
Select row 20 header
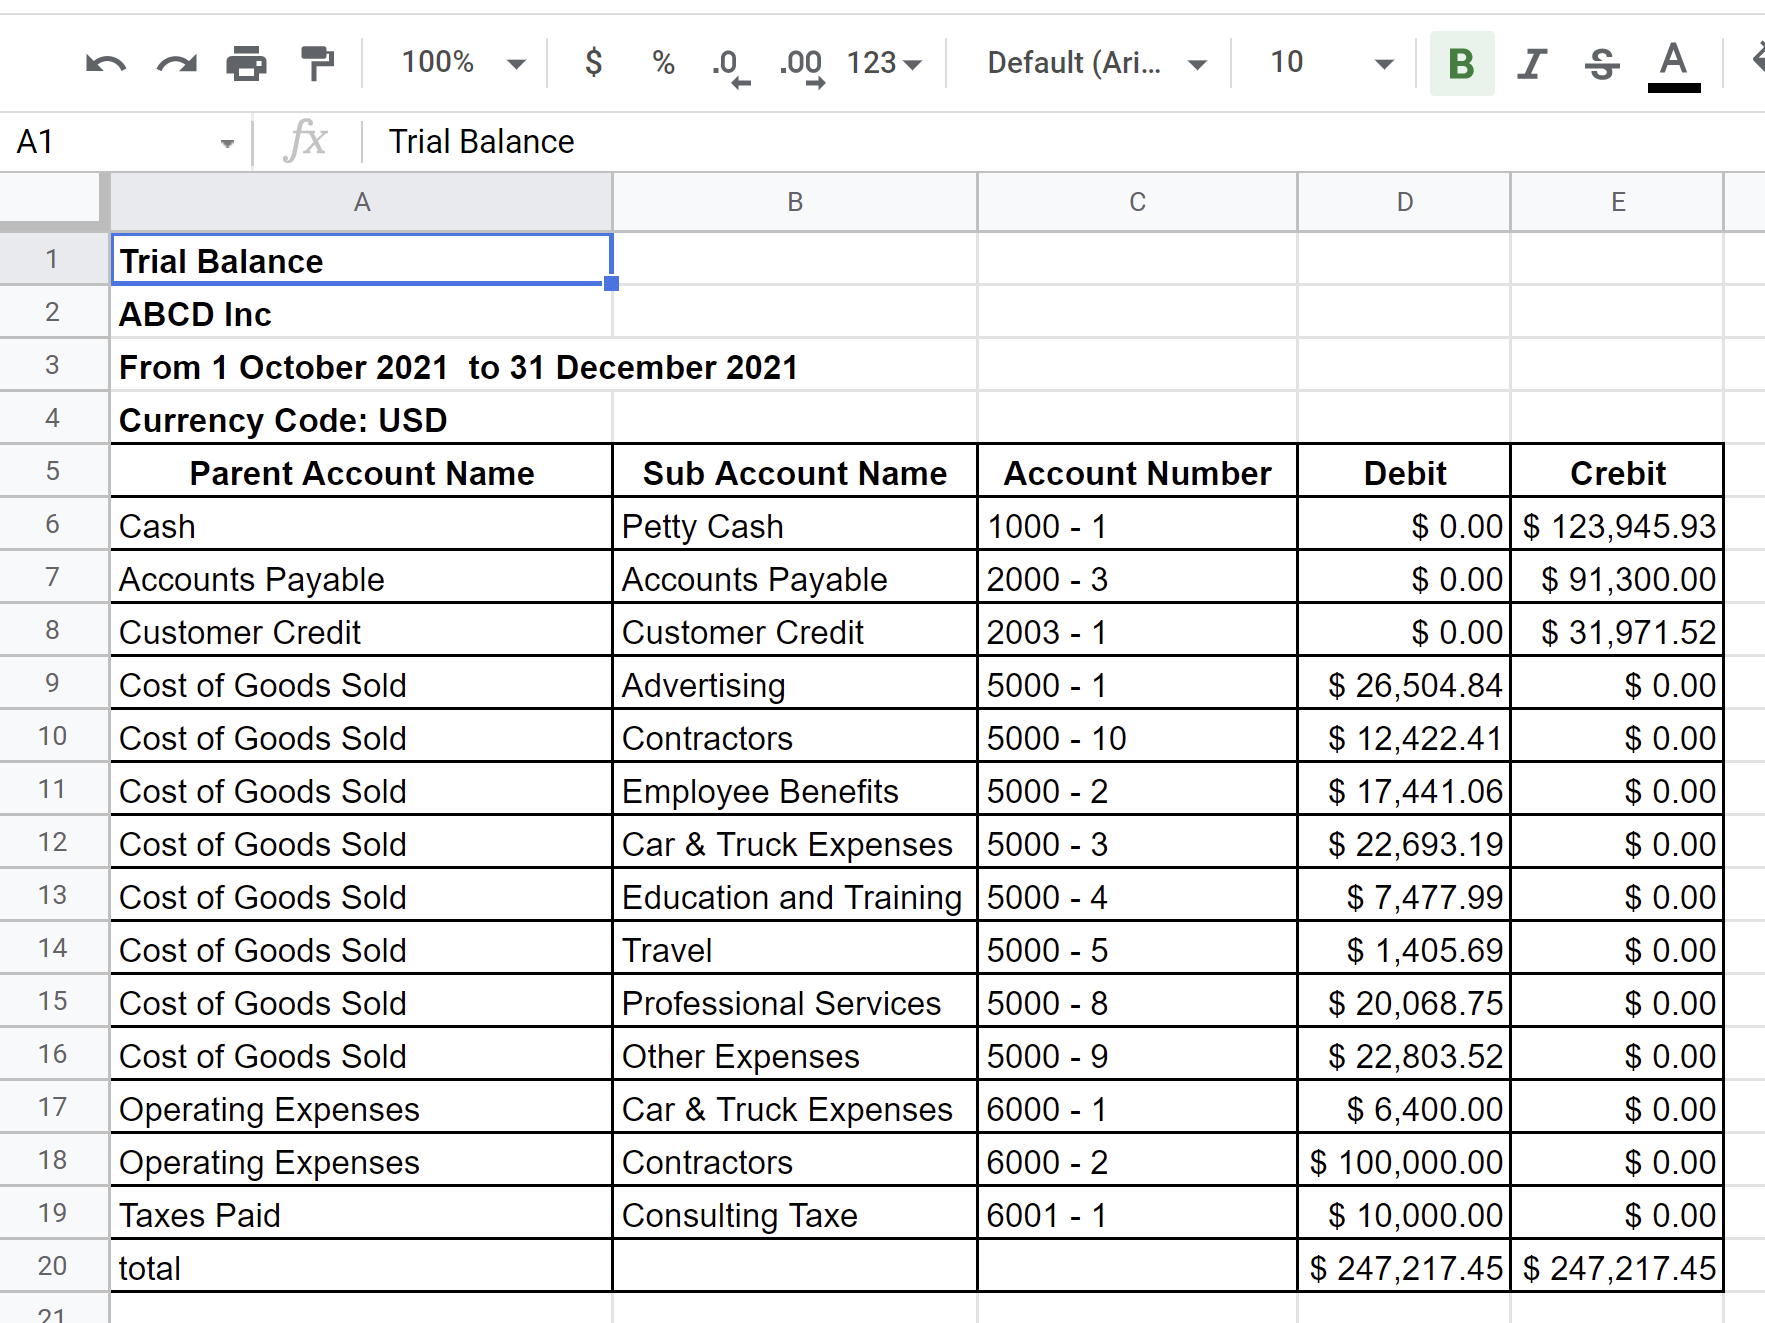pyautogui.click(x=53, y=1265)
